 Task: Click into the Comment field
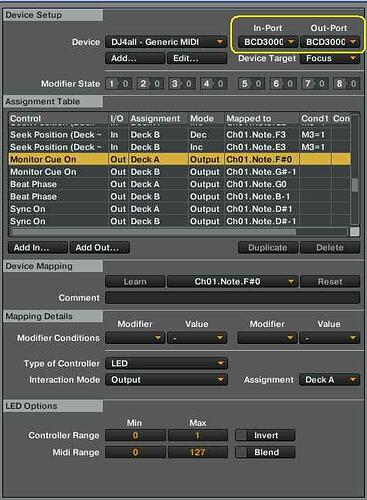(x=233, y=298)
